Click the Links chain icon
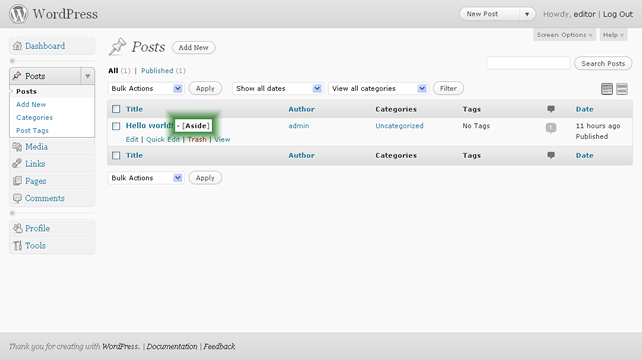 coord(17,163)
